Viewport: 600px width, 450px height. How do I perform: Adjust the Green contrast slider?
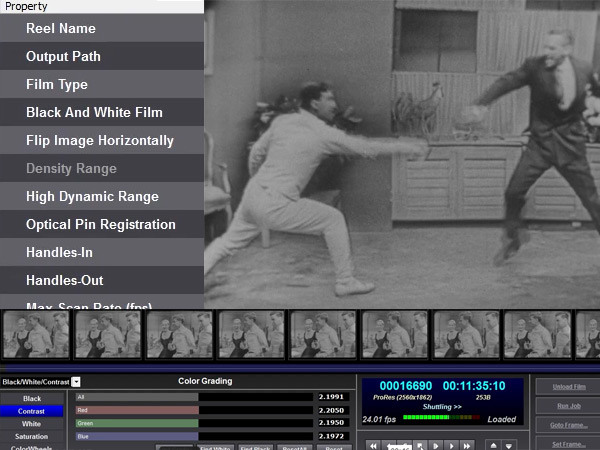tap(194, 423)
